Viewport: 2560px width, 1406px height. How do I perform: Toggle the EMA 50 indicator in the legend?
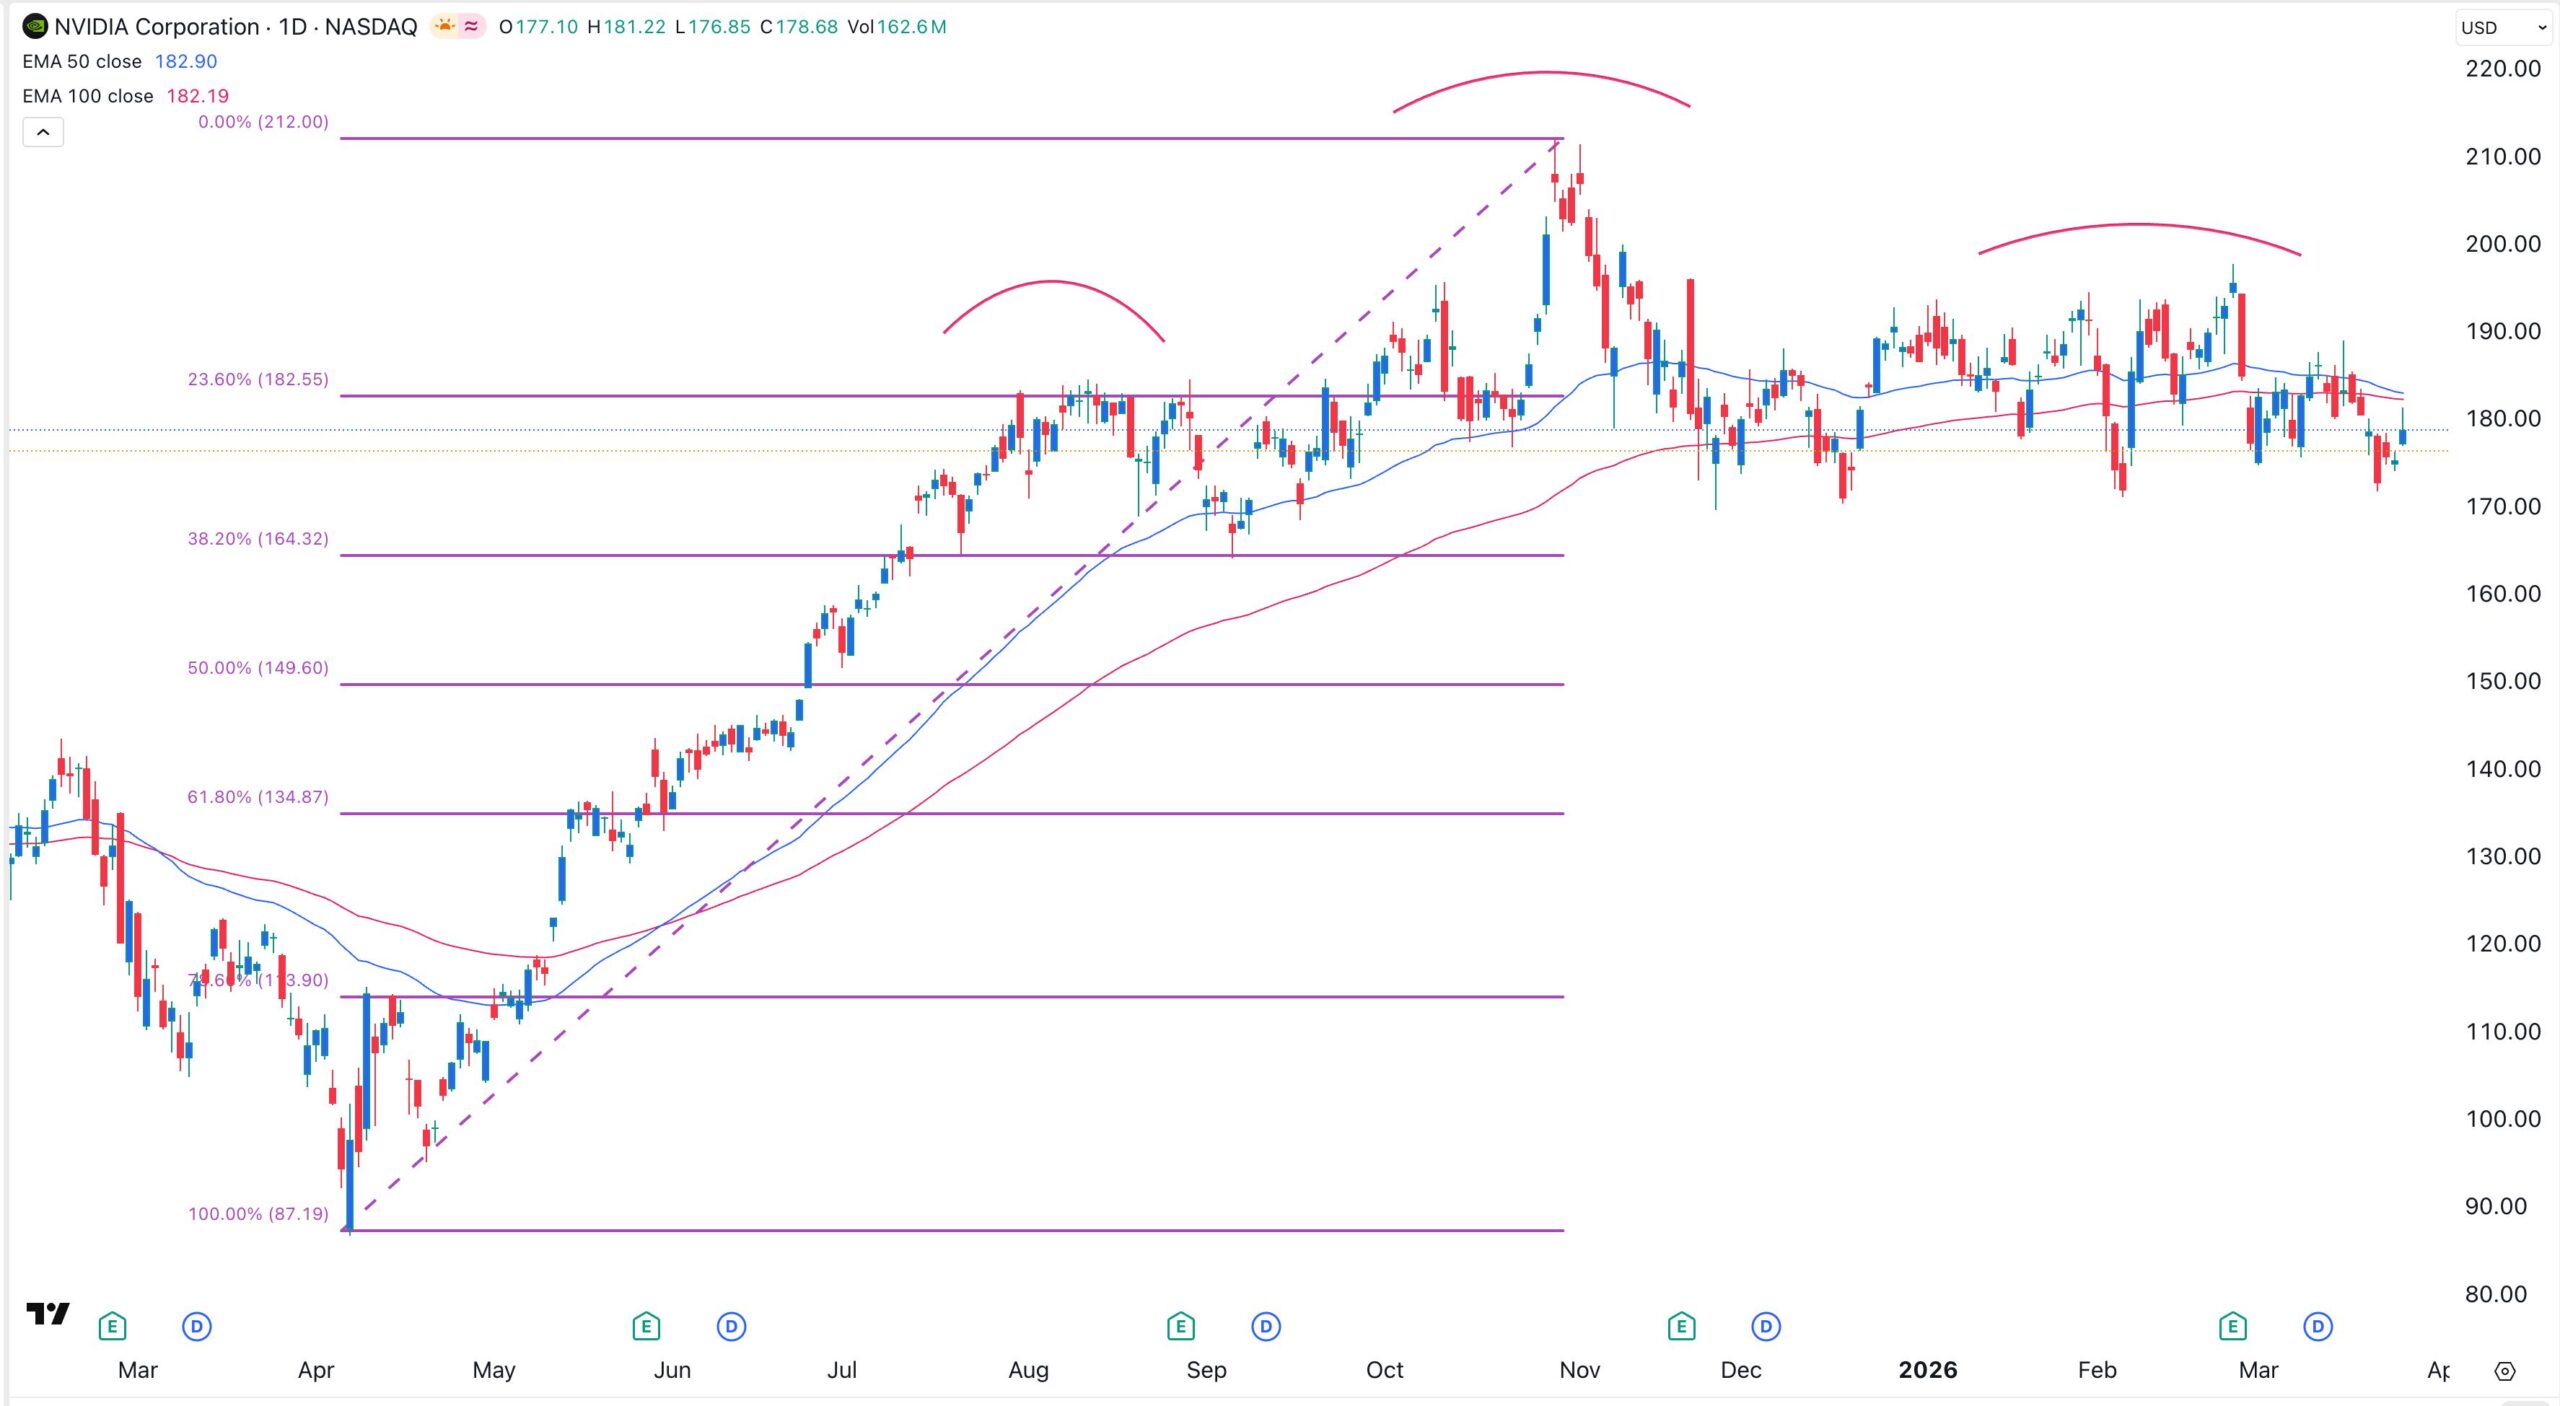tap(80, 61)
